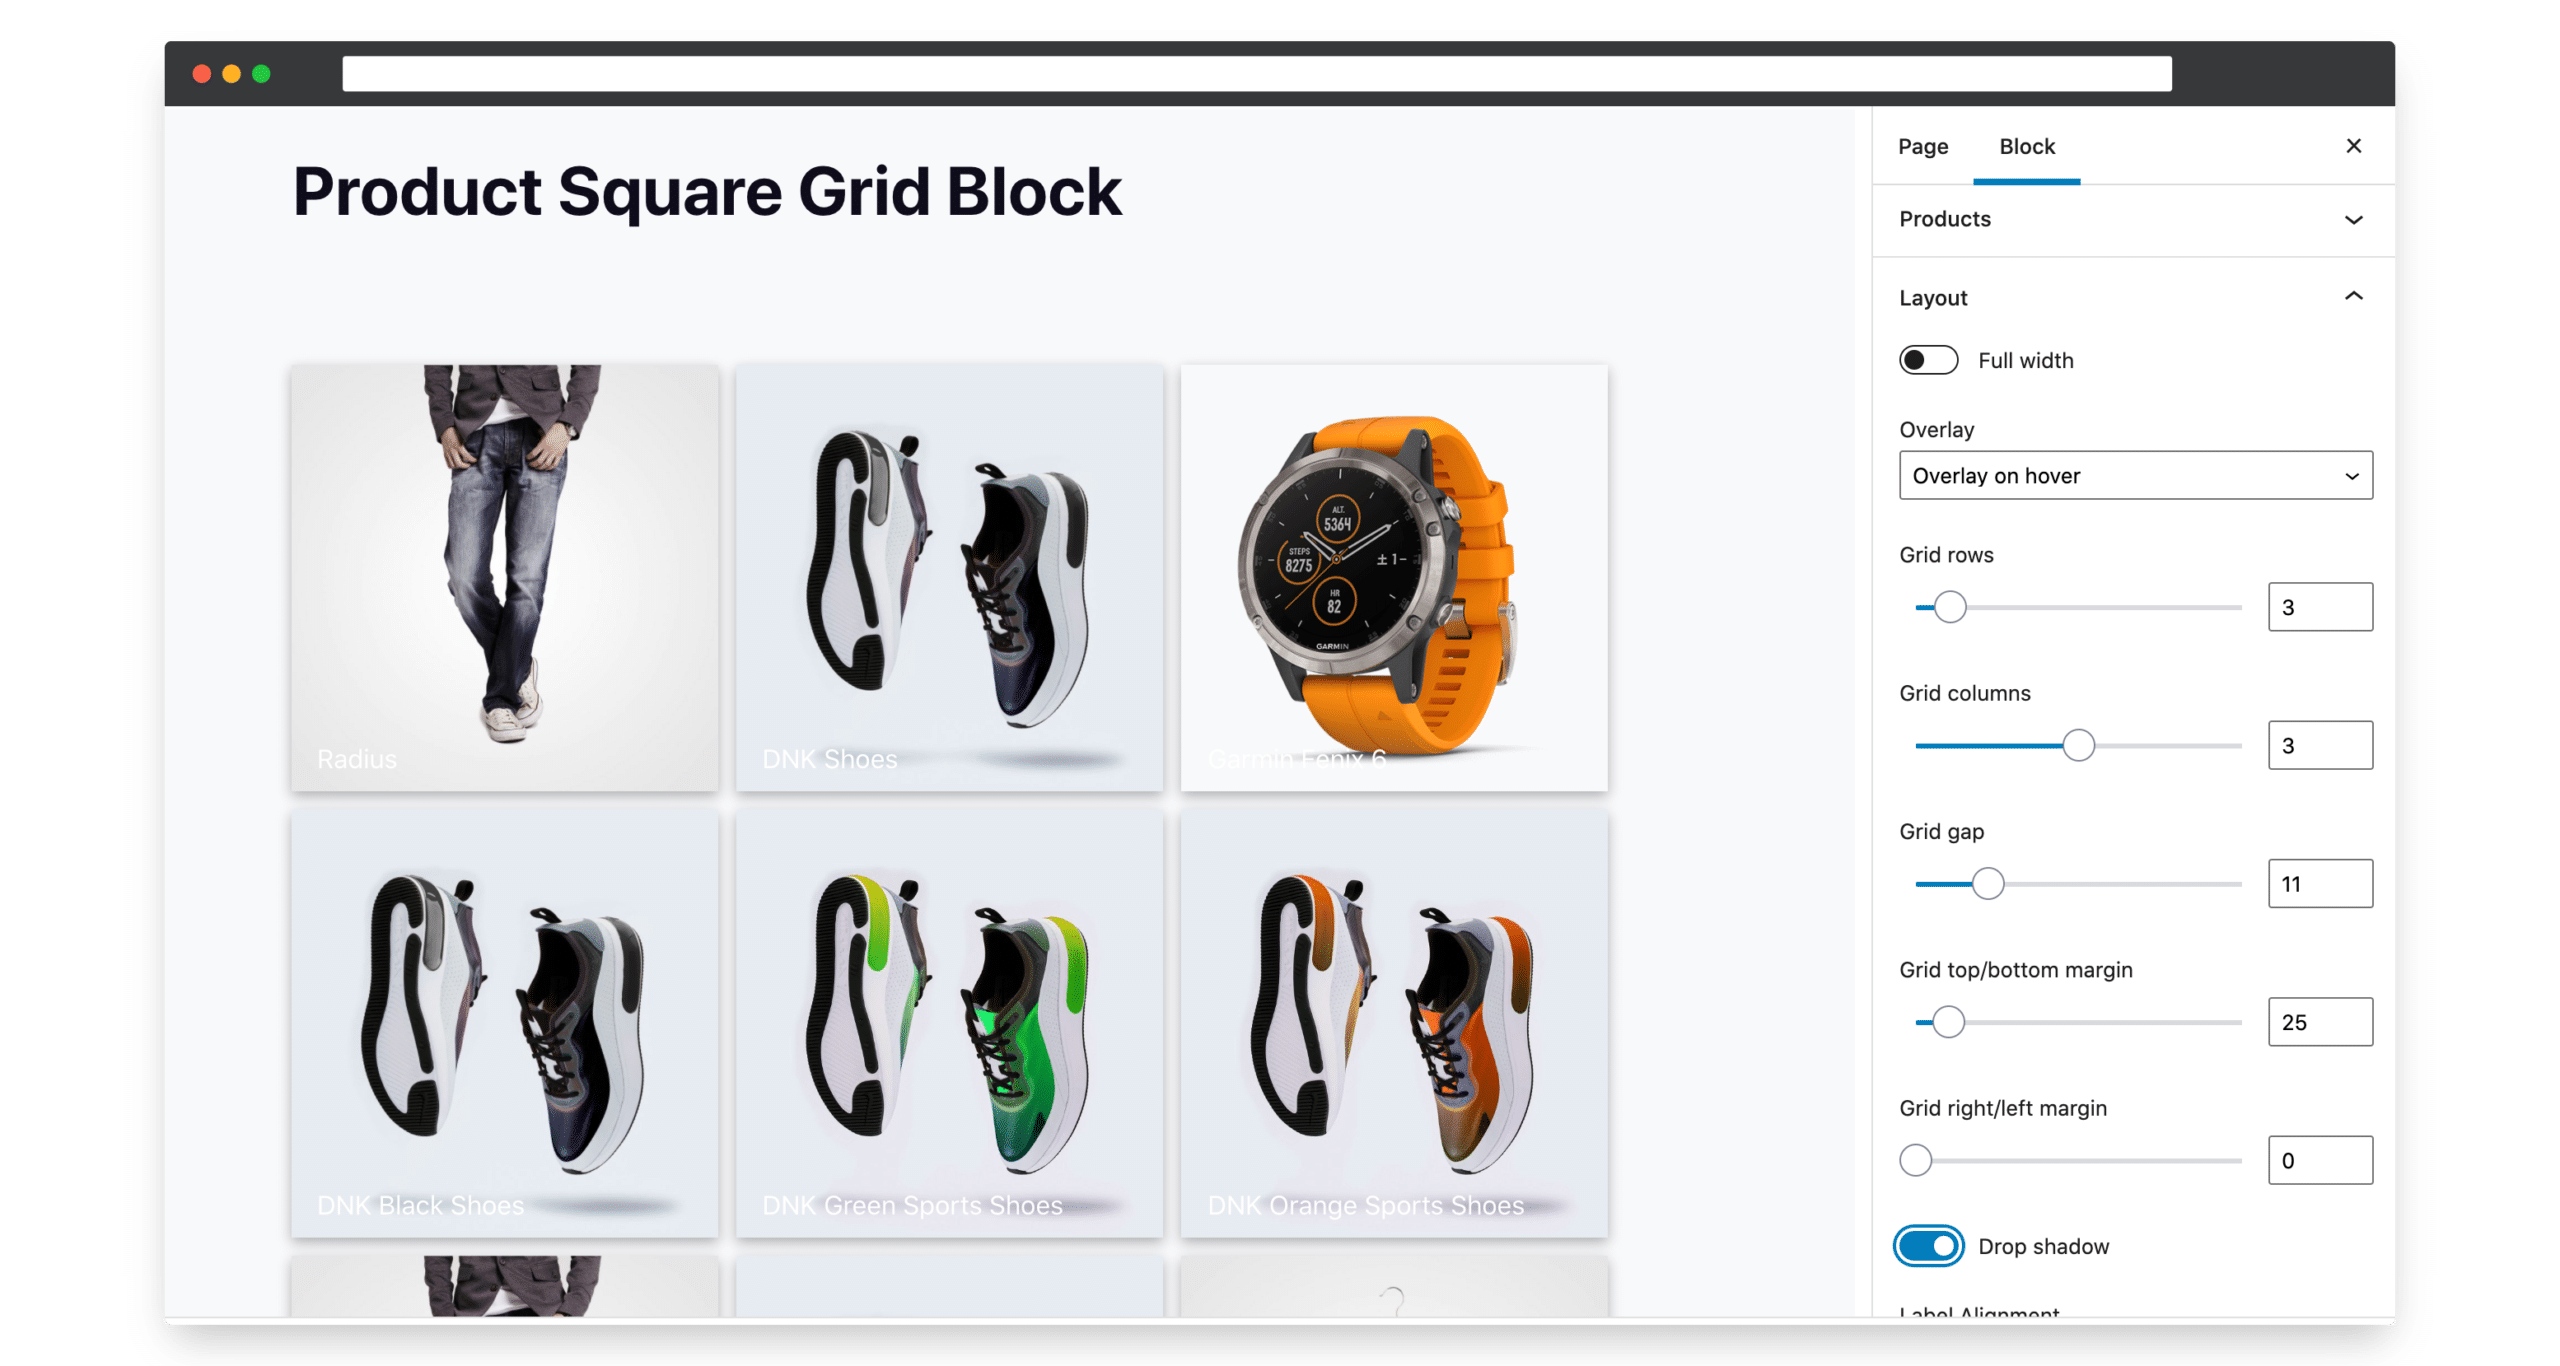Enable the Full width toggle
This screenshot has width=2560, height=1366.
click(x=1927, y=360)
